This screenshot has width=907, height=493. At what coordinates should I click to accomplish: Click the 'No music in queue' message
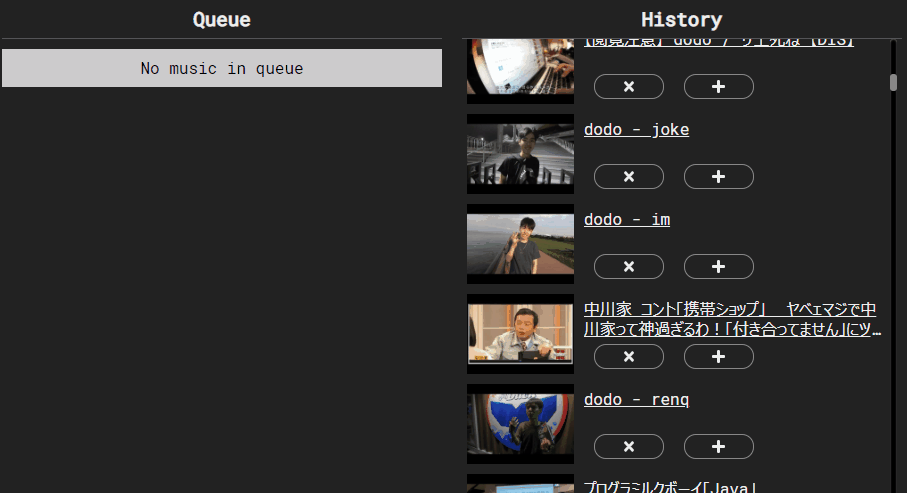222,68
